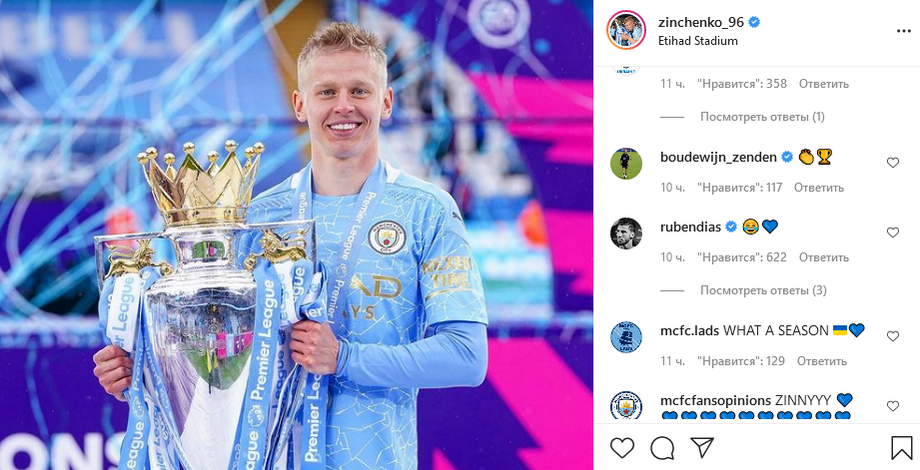Click the trophy photo of the post

[x=296, y=235]
